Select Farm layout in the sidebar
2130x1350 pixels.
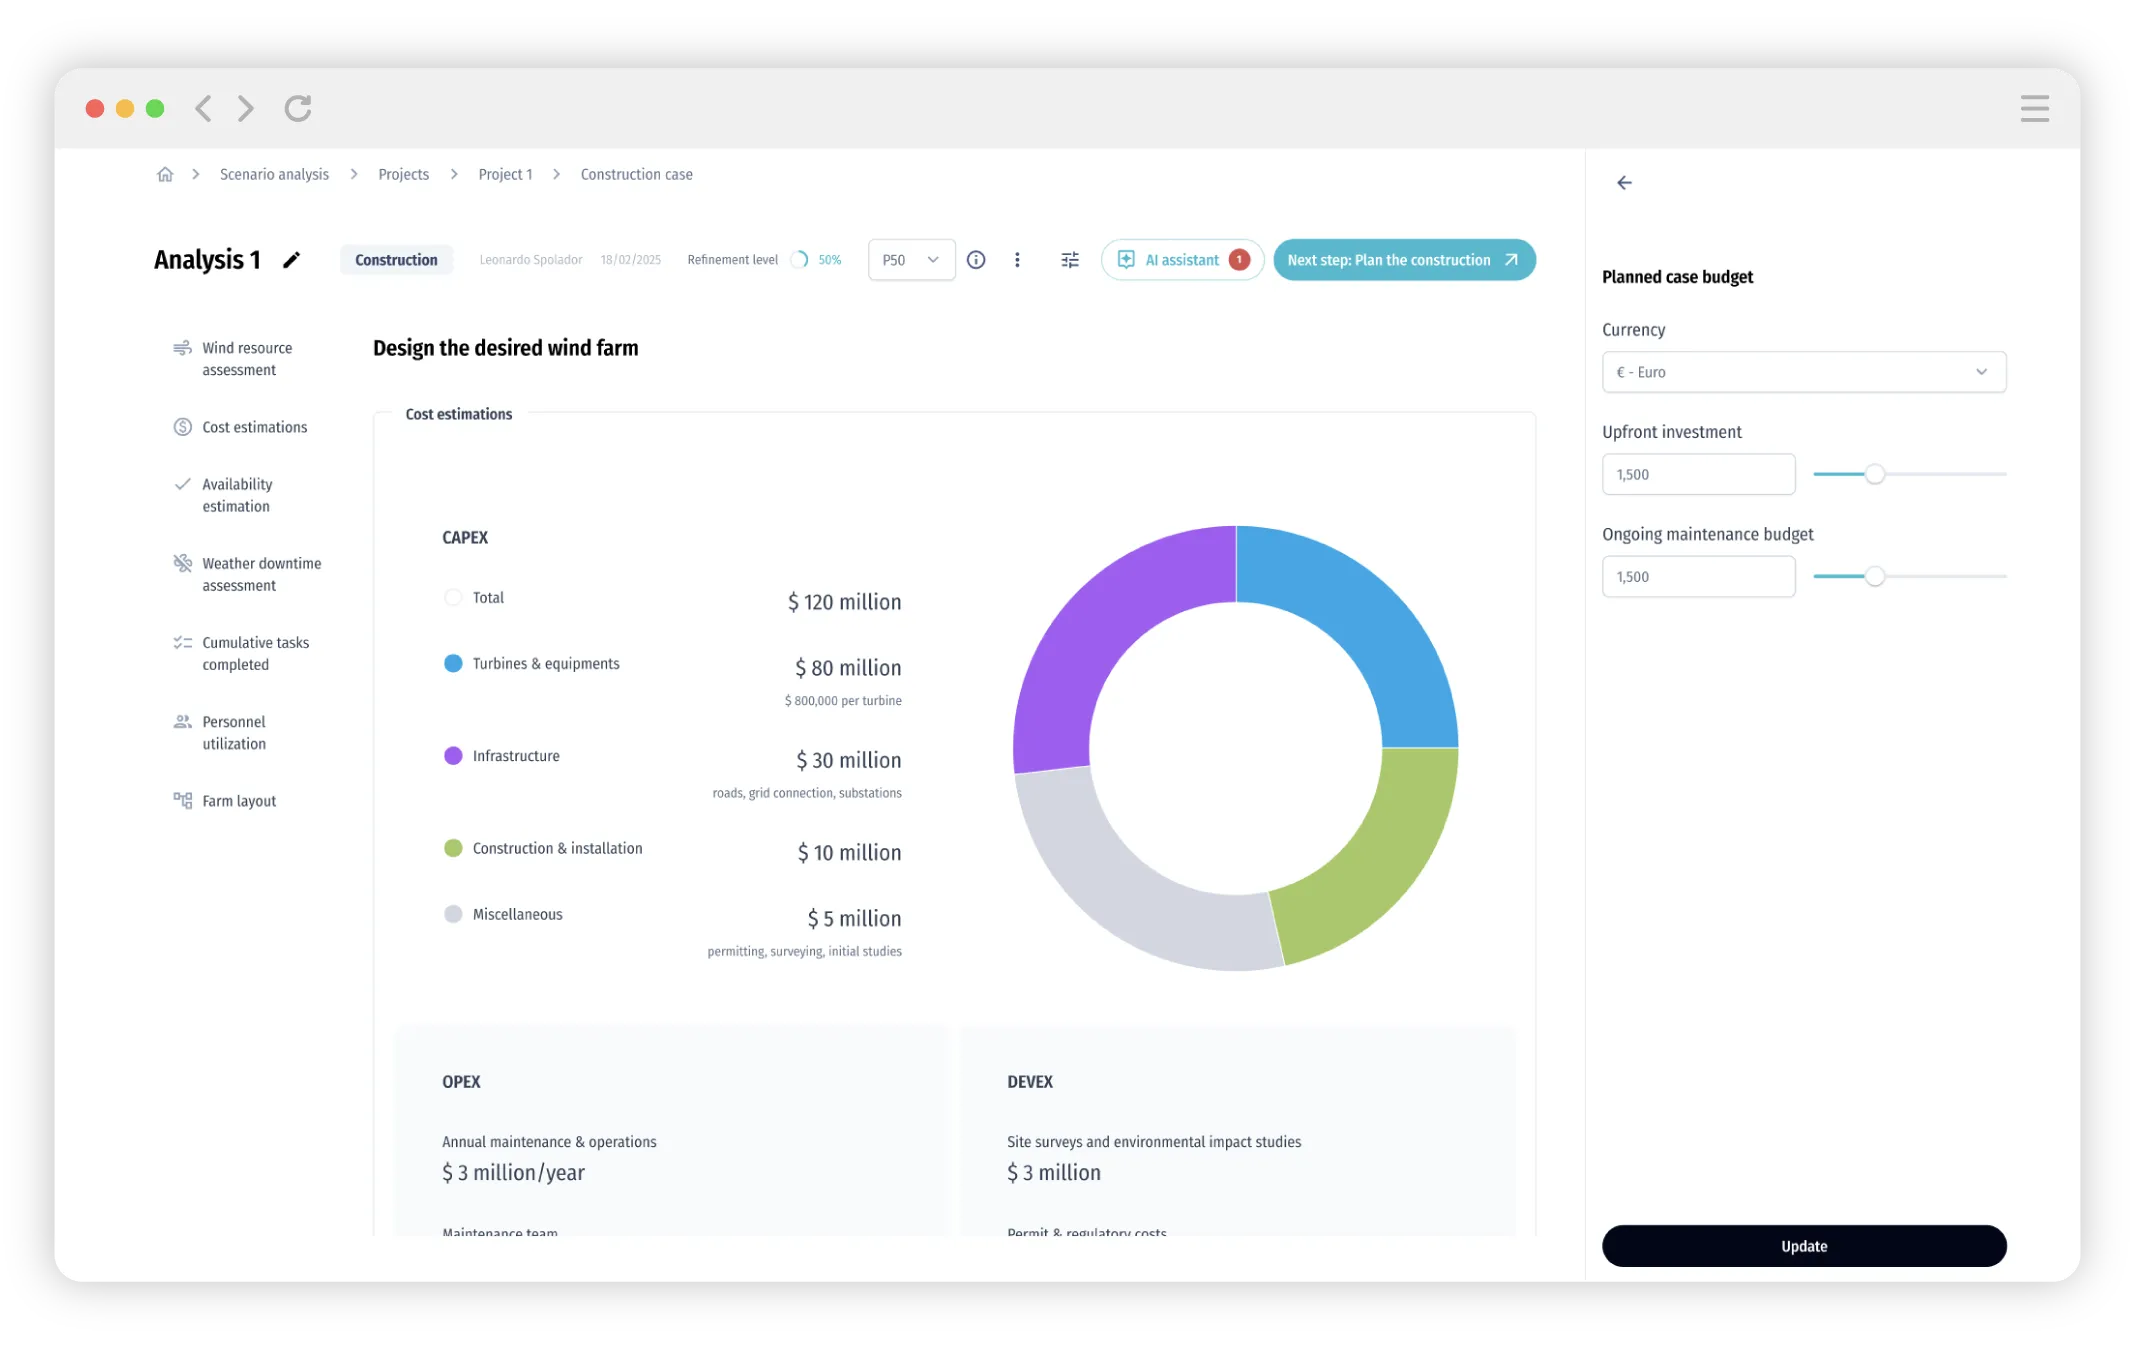239,801
